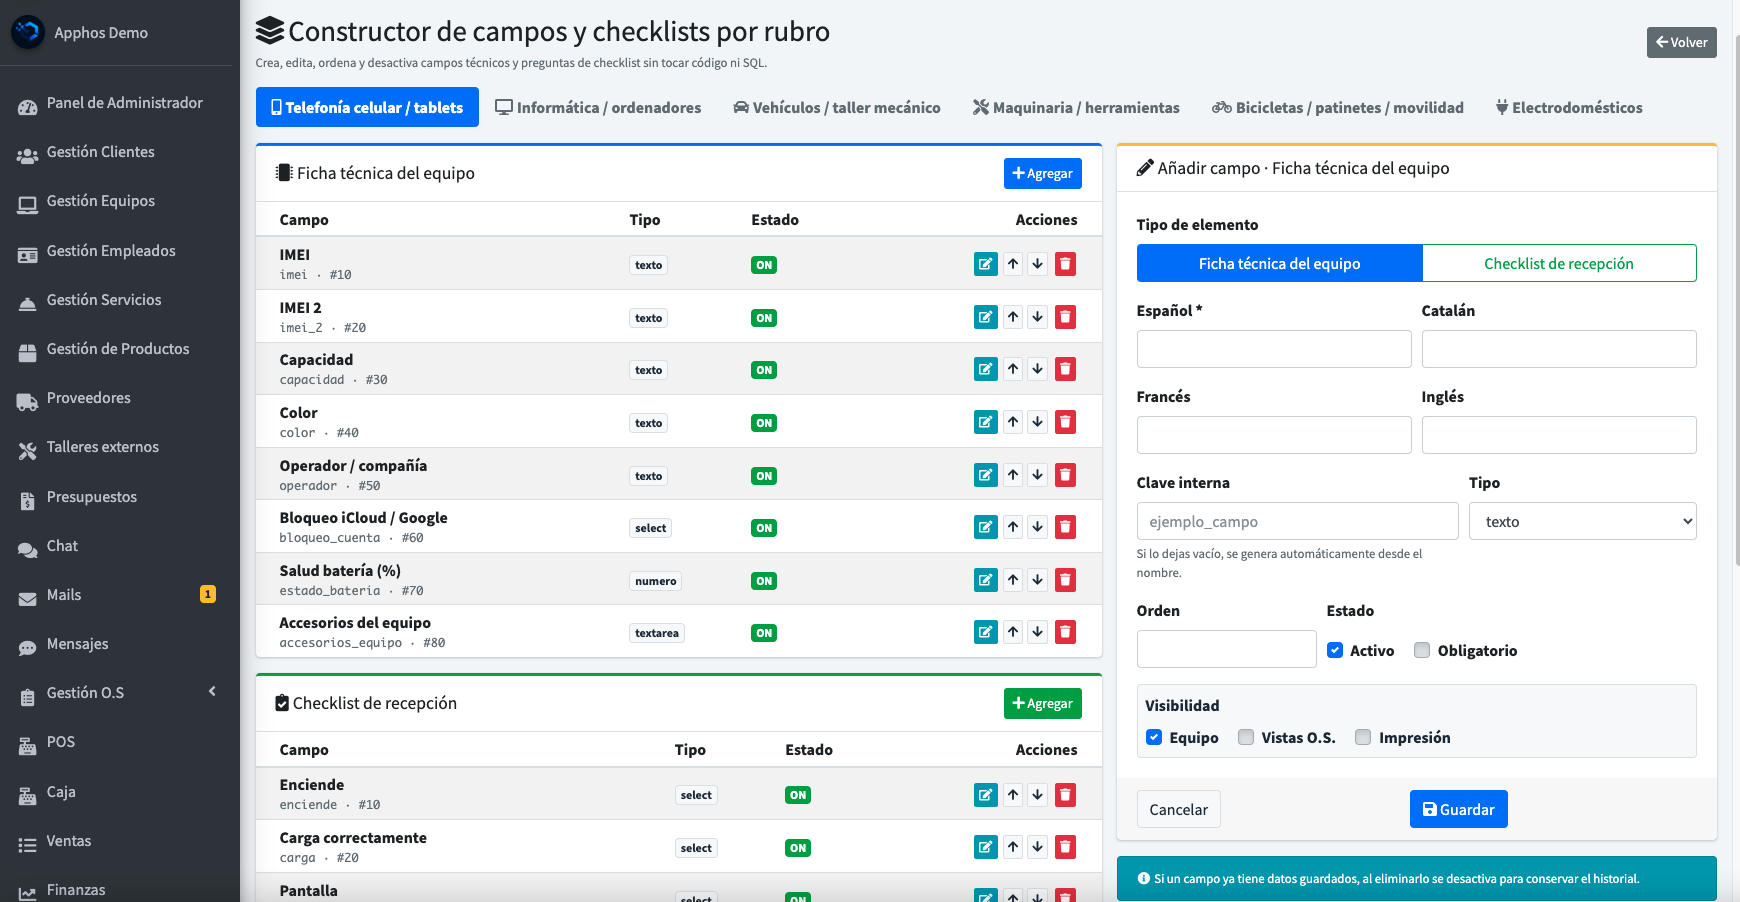
Task: Delete the IMEI 2 field
Action: [x=1066, y=317]
